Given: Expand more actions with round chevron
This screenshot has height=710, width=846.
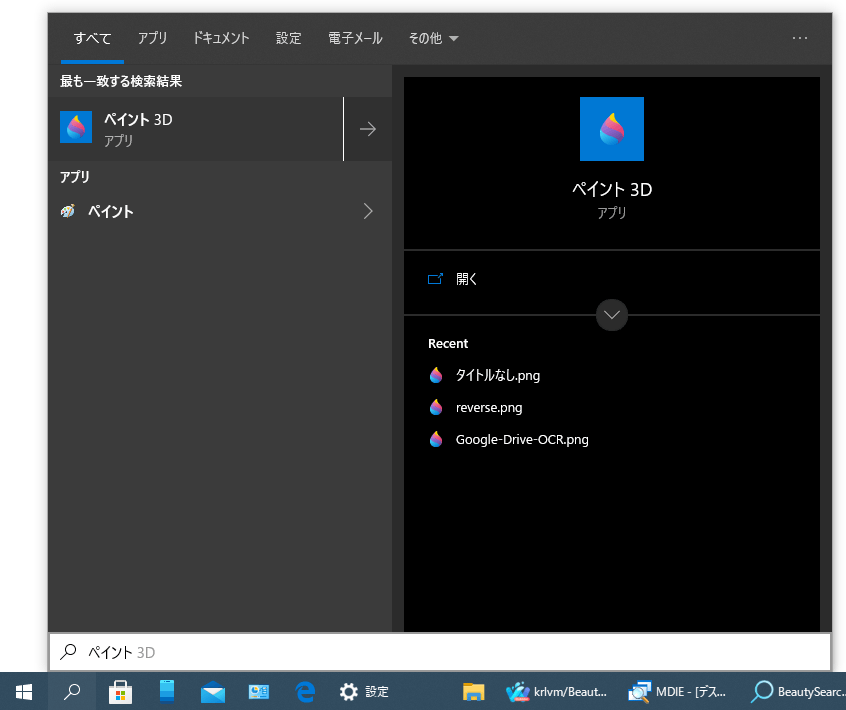Looking at the screenshot, I should [x=612, y=315].
